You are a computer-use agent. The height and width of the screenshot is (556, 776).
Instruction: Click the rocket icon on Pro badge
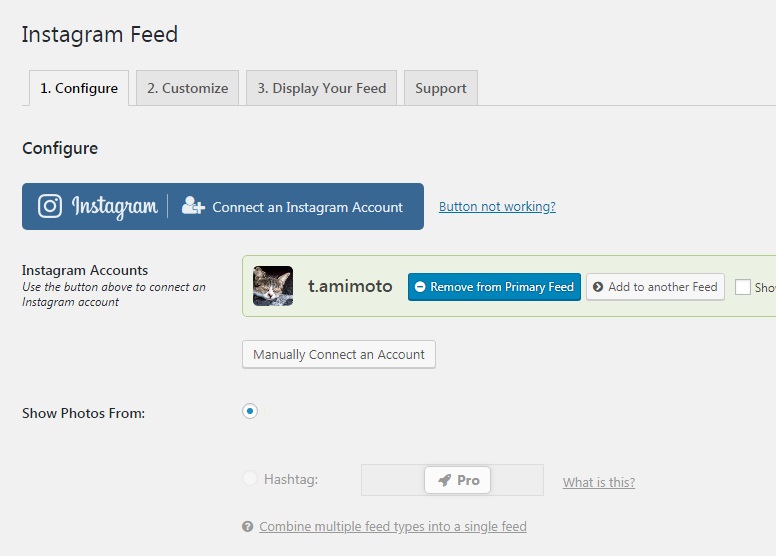444,480
